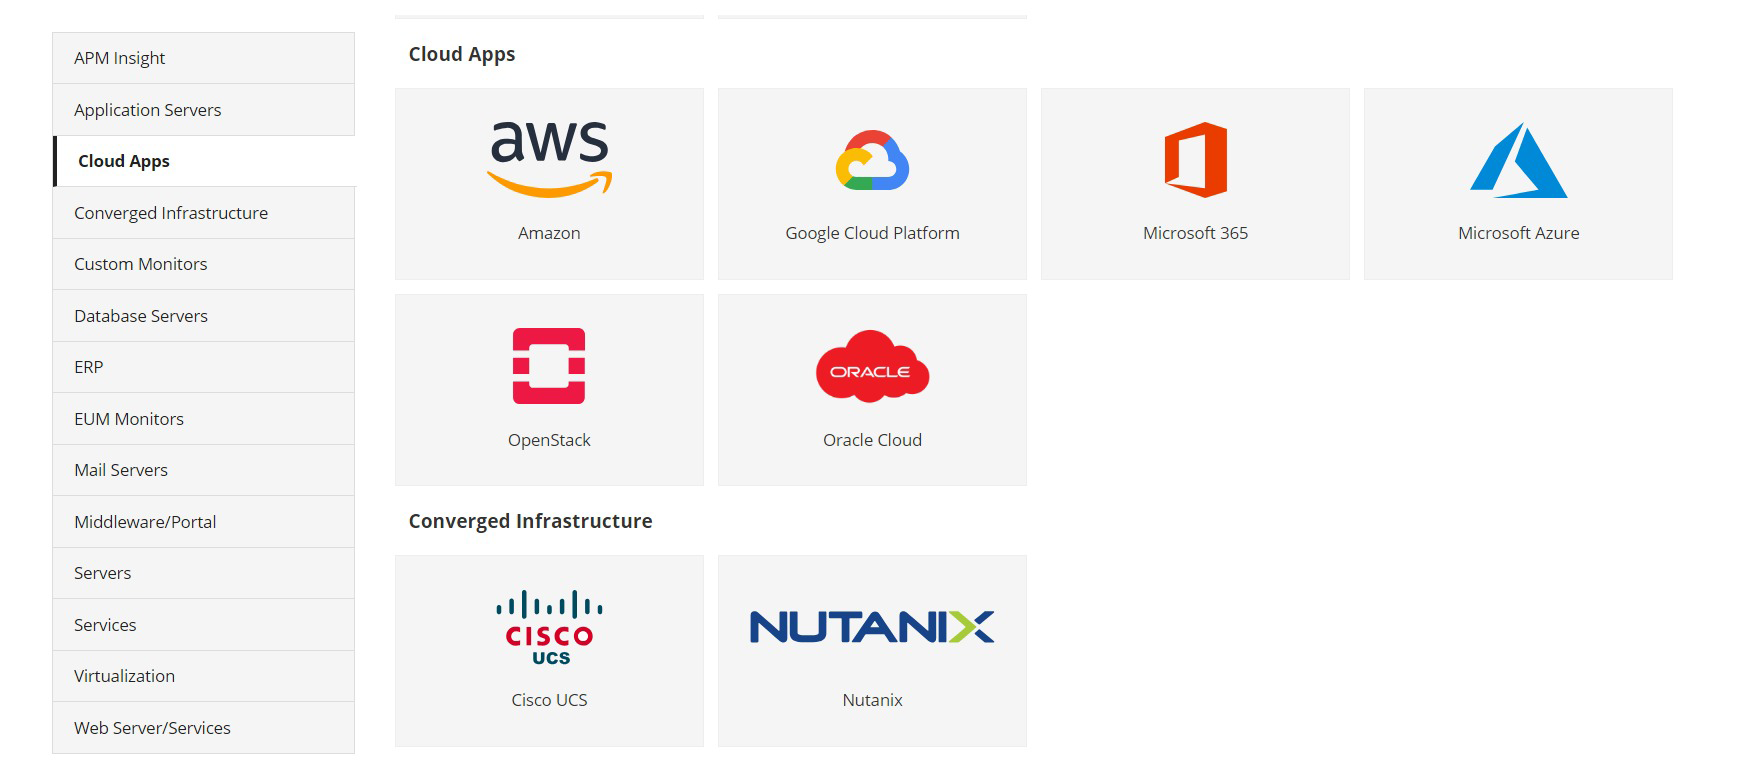Click the red OpenStack logo
1752x768 pixels.
tap(549, 366)
